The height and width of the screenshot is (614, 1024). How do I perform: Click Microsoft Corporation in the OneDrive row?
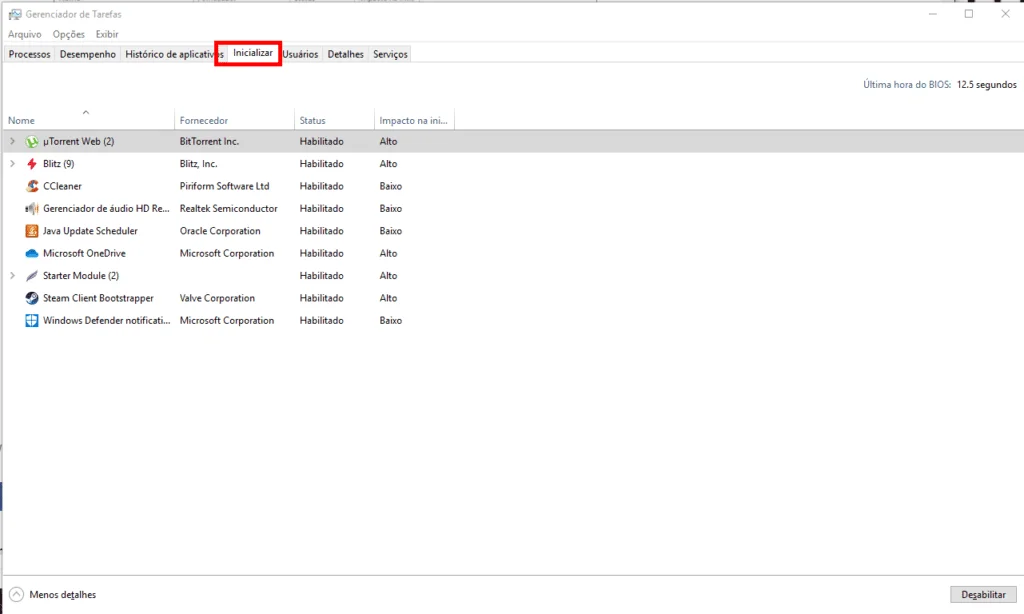point(227,253)
